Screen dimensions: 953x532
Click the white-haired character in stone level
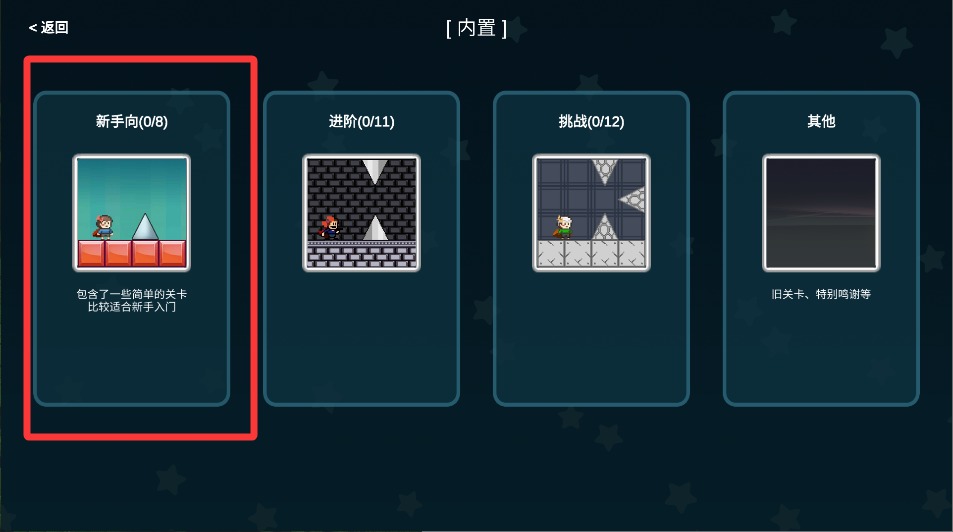563,227
